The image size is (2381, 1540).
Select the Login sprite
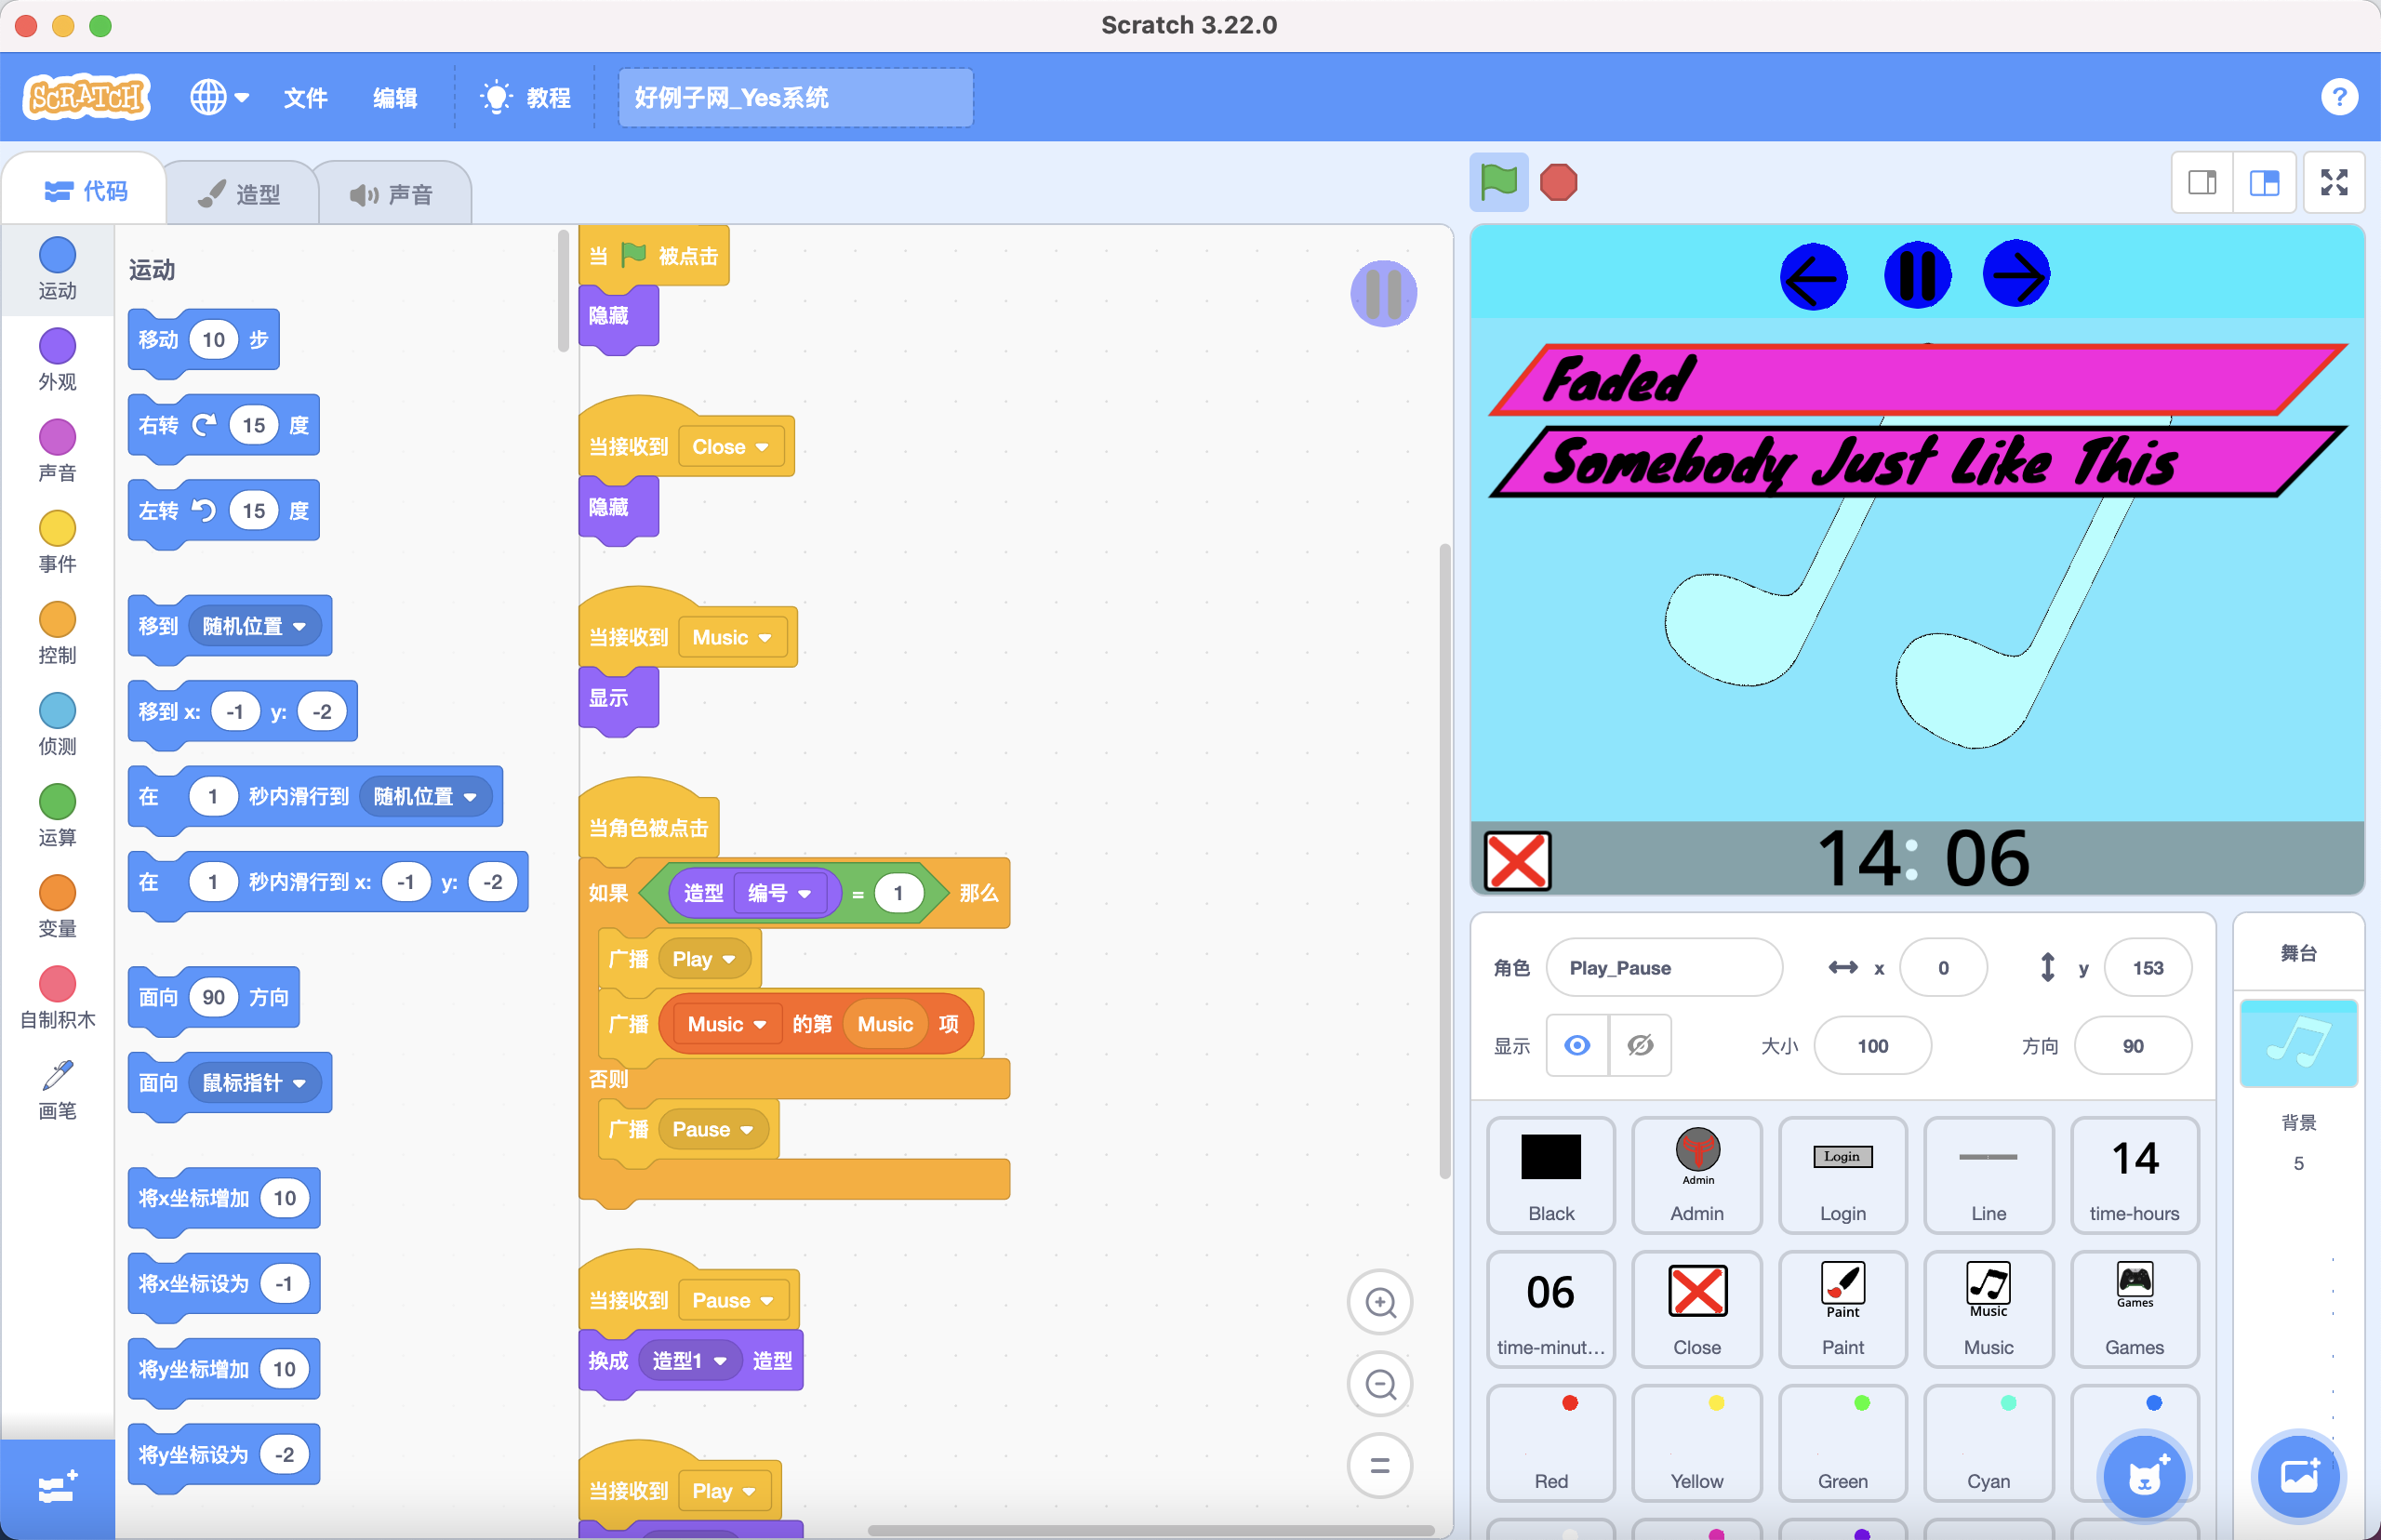pos(1842,1174)
